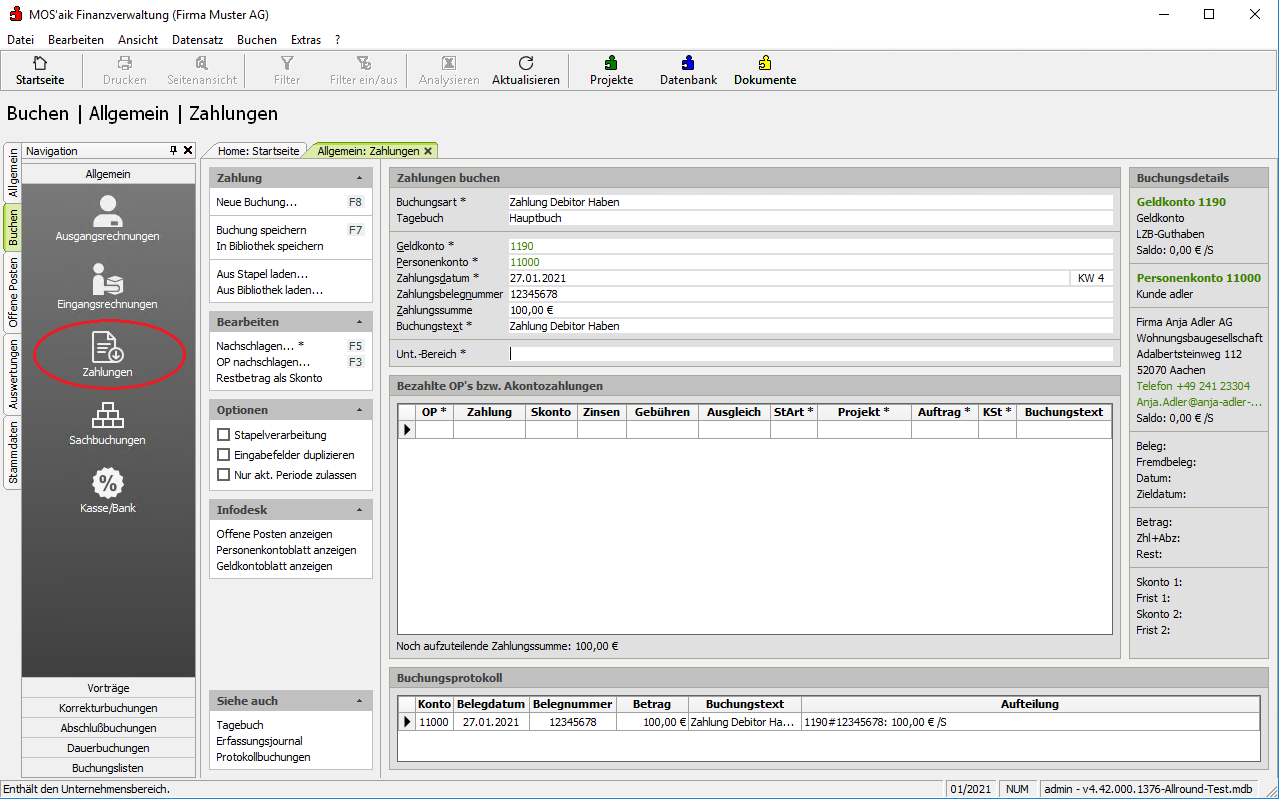Select Sachbuchungen navigation icon
Screen dimensions: 1279x799
point(107,422)
